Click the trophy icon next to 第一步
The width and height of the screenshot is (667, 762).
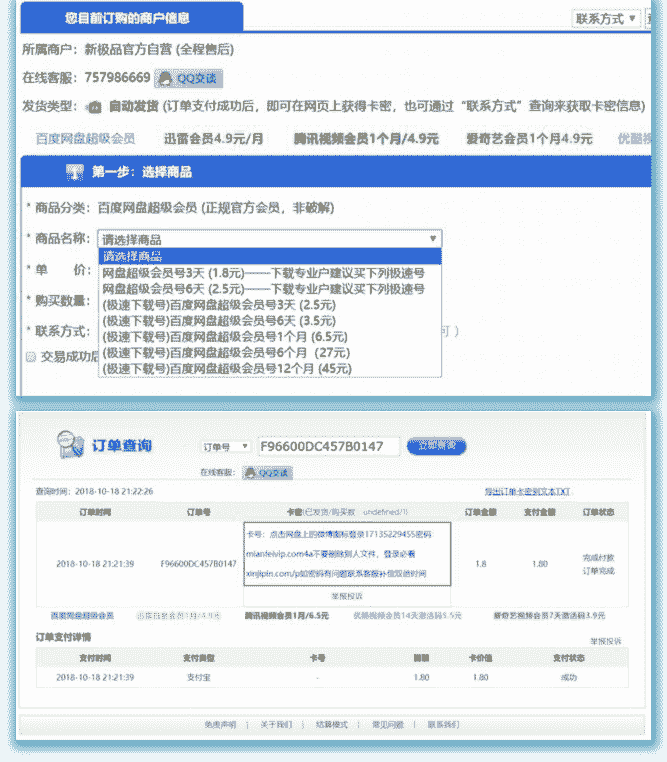coord(74,172)
